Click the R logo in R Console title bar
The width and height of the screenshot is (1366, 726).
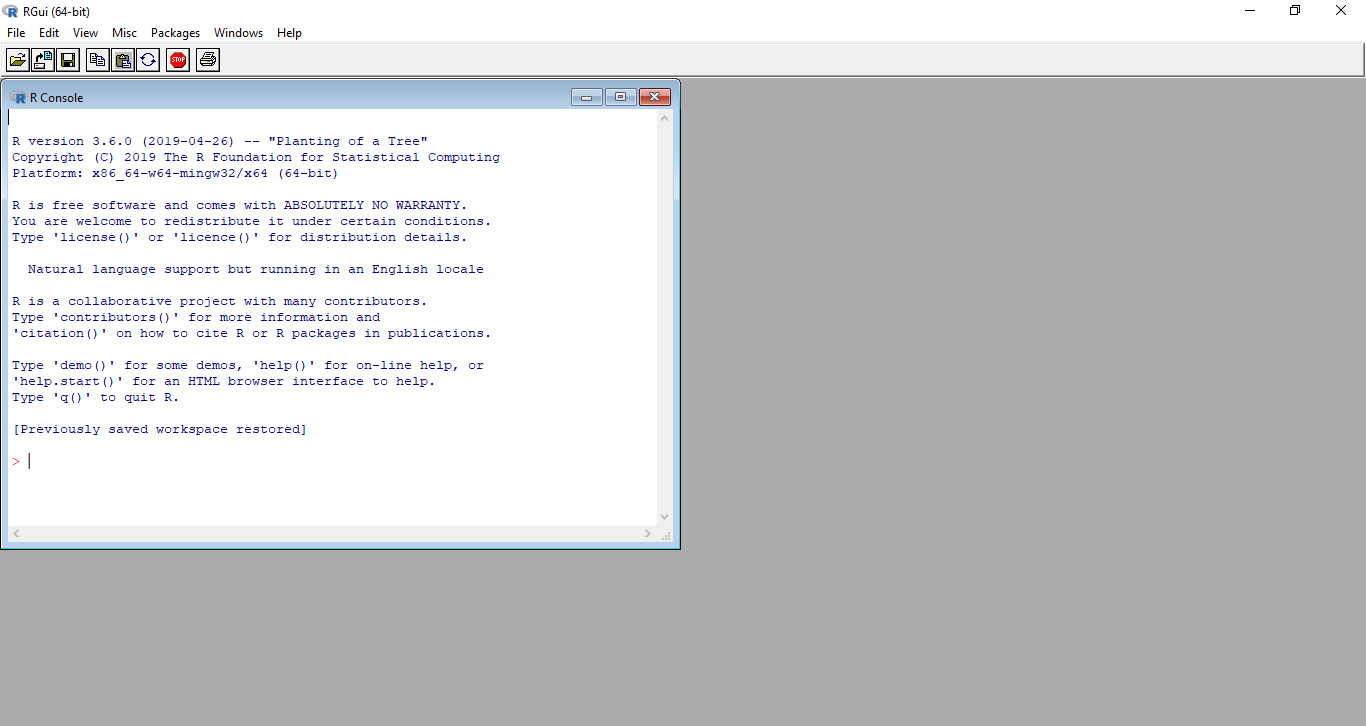click(x=19, y=97)
